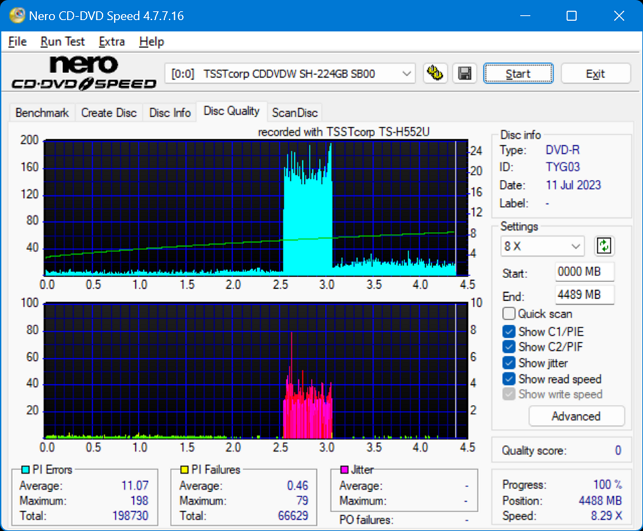Click the Nero app icon in title bar
Screen dimensions: 643x531
click(x=17, y=16)
